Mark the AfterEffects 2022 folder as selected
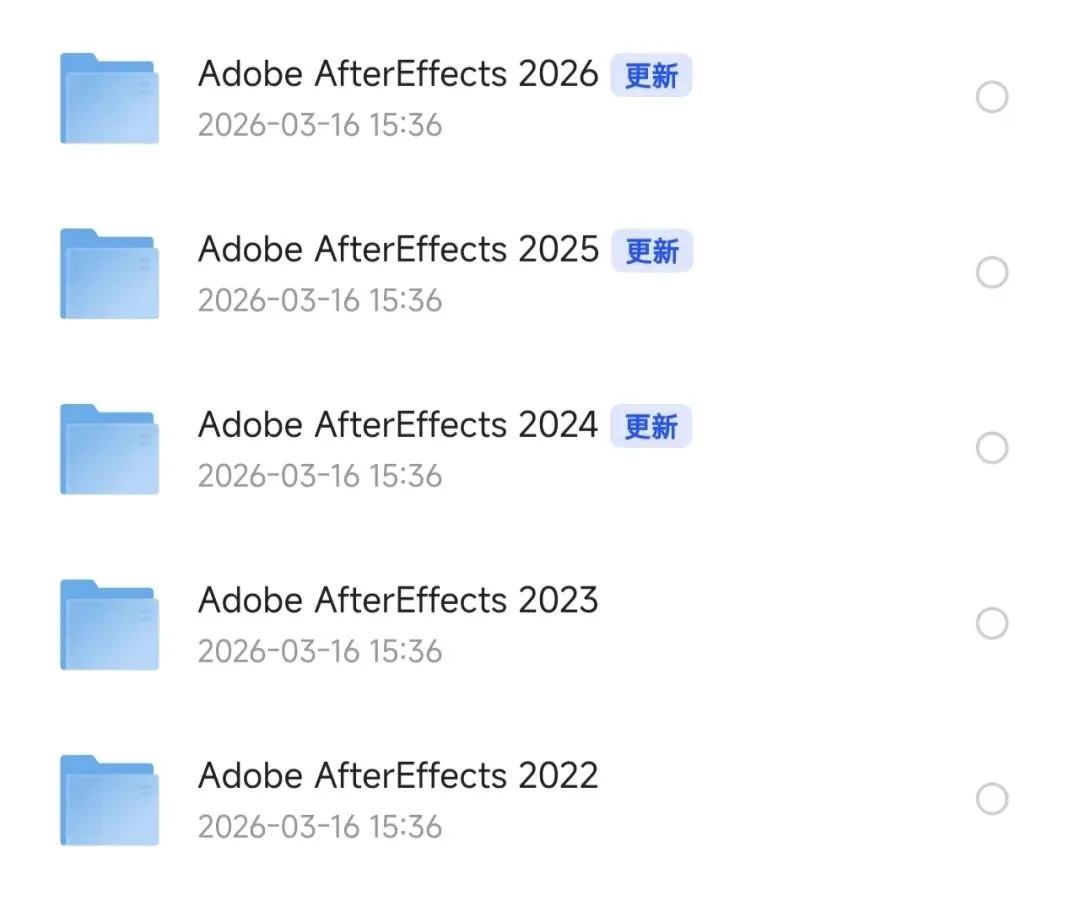Screen dimensions: 1080x912 (x=991, y=799)
